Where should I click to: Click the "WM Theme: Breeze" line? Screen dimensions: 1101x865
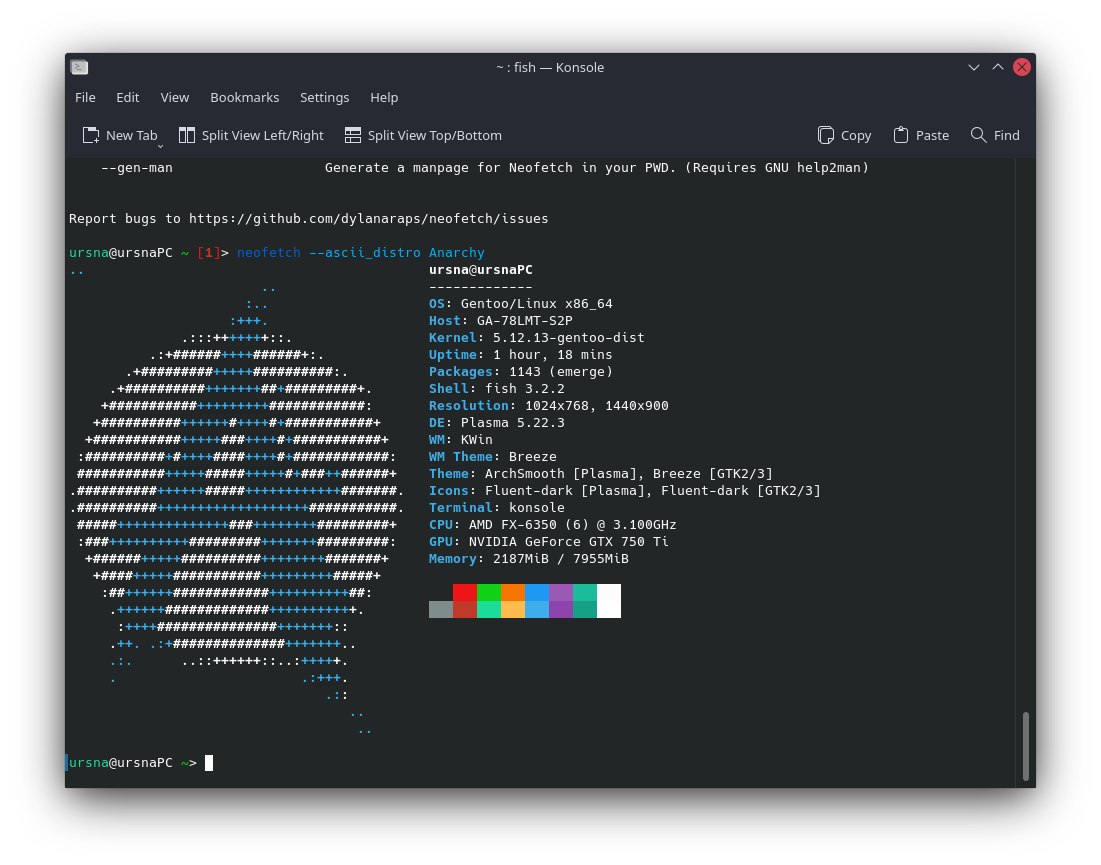[493, 456]
